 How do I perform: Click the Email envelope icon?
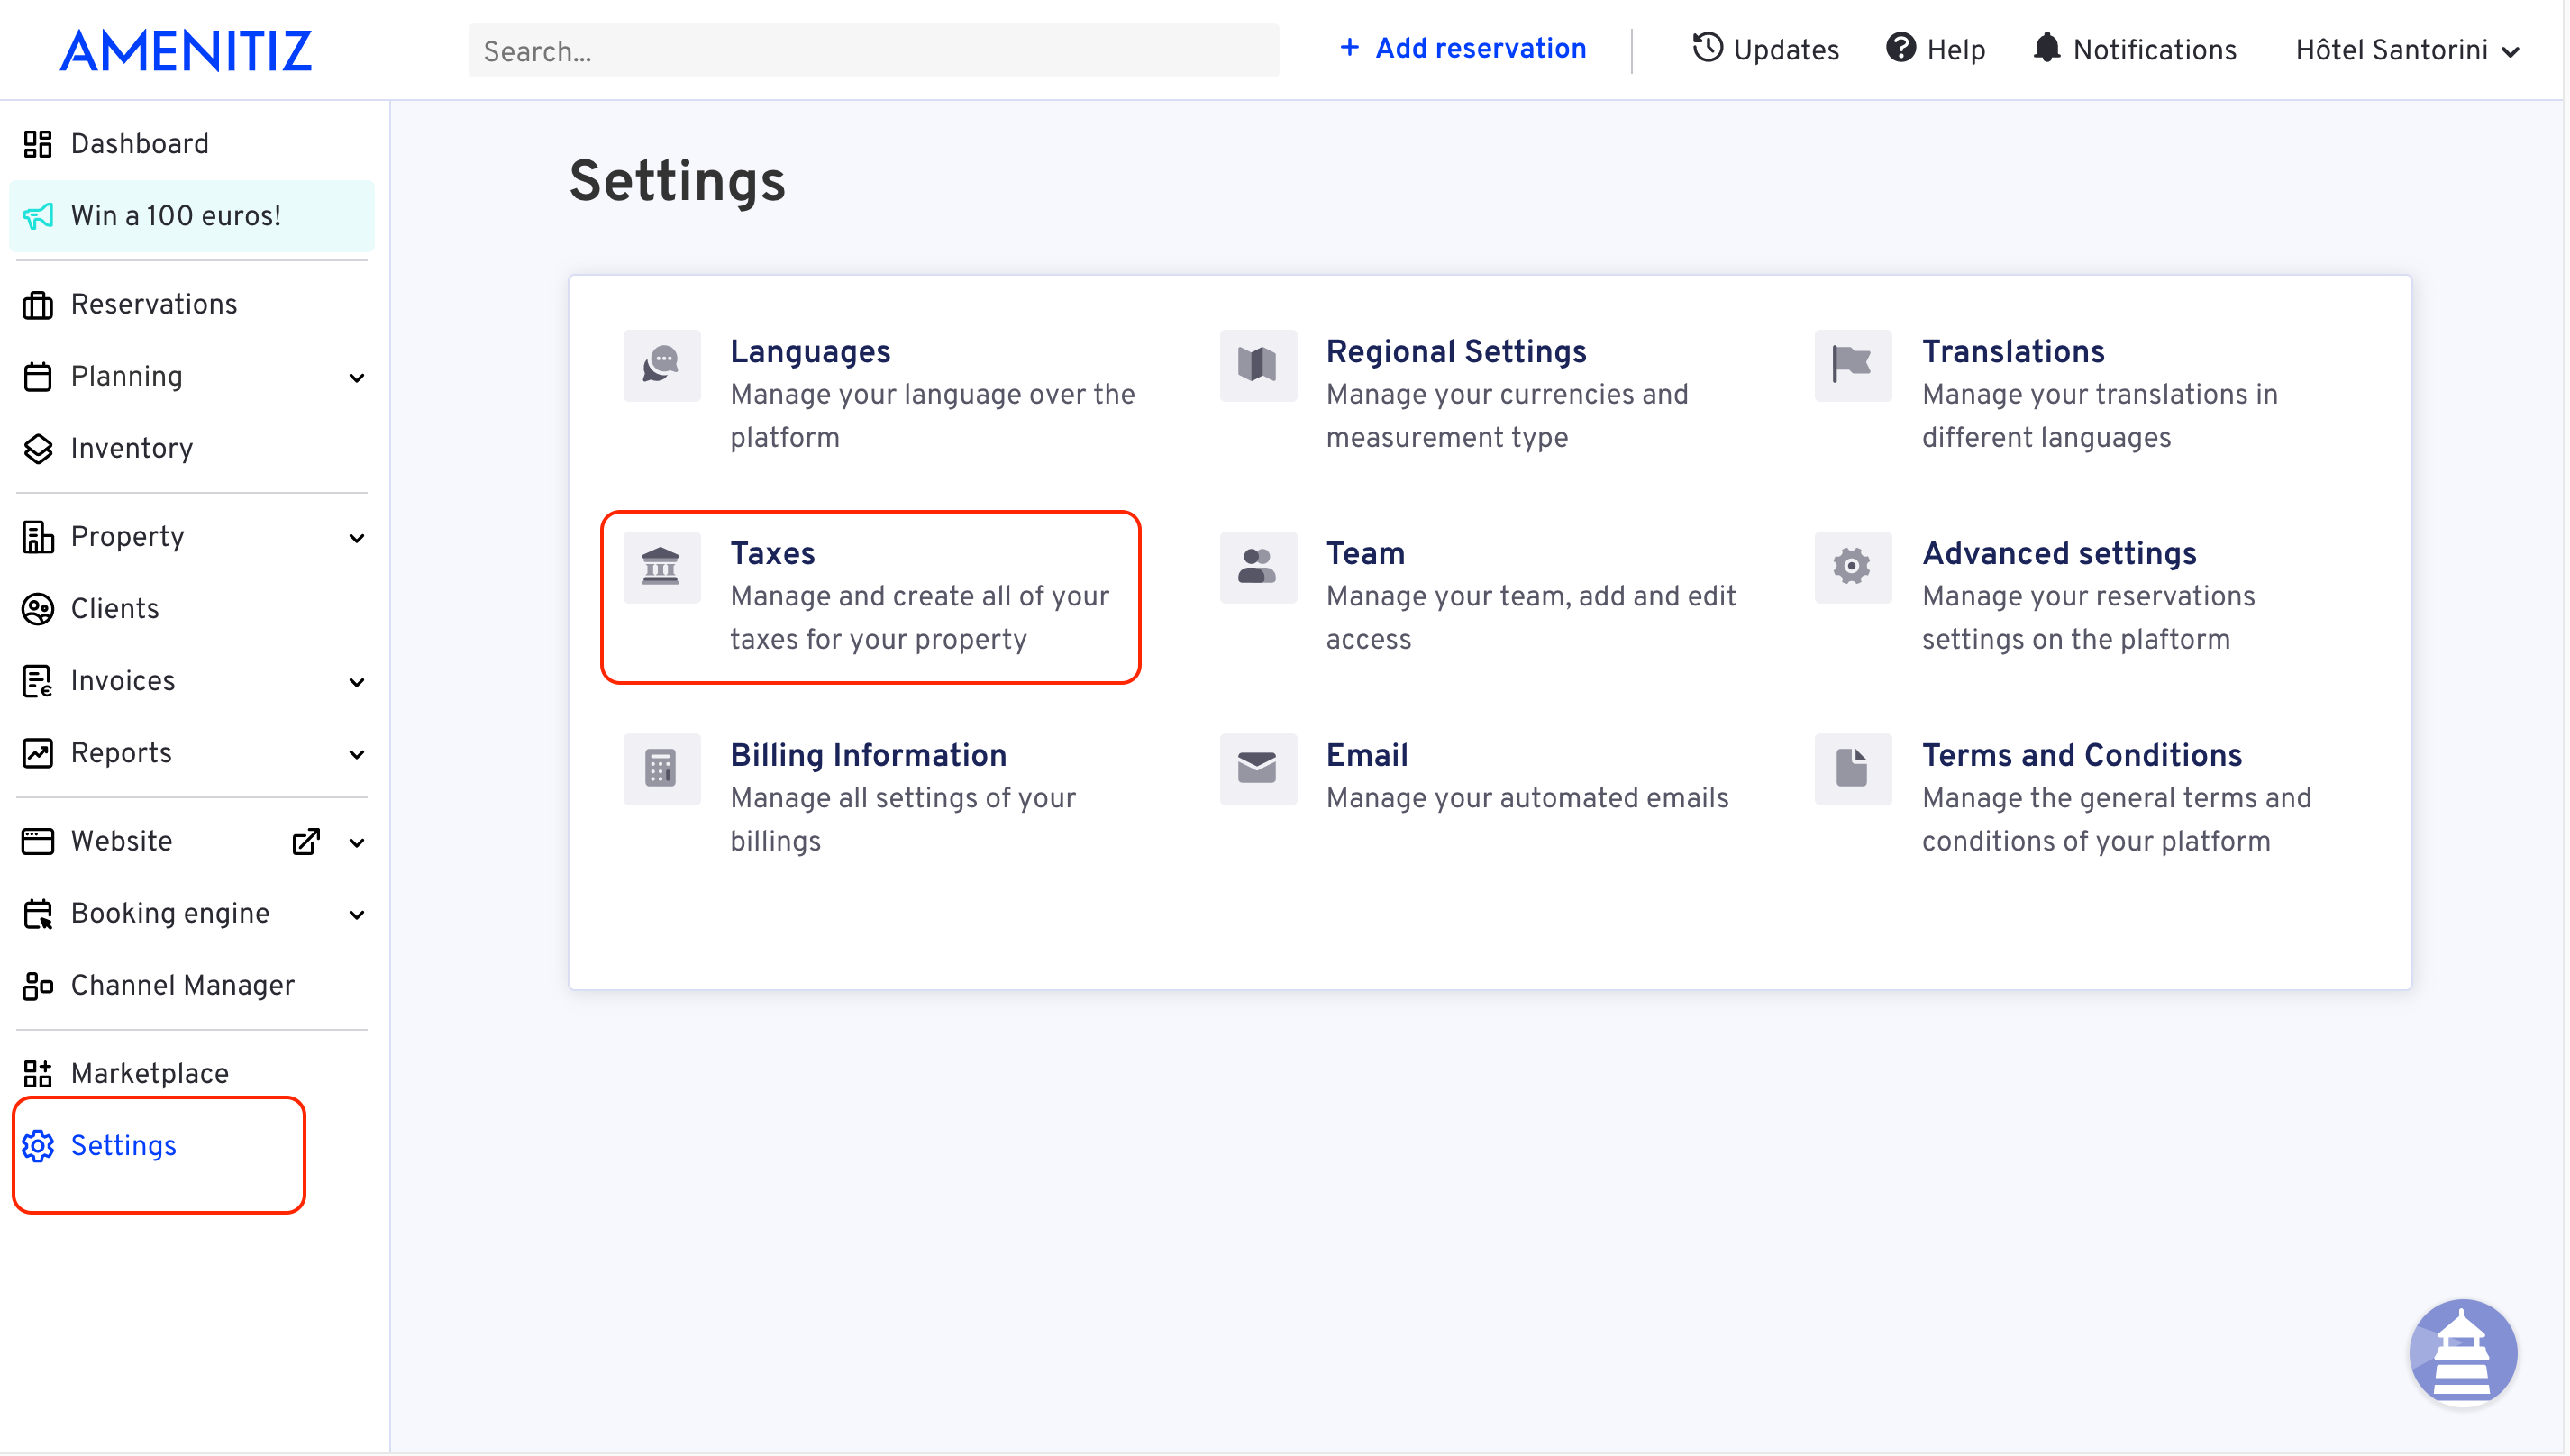point(1257,769)
